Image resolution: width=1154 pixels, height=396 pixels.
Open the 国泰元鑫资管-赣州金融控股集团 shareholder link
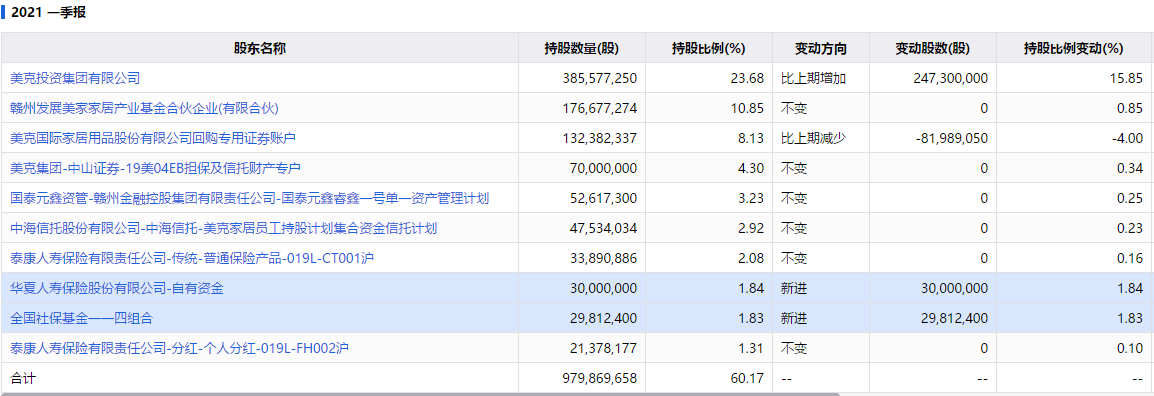tap(249, 198)
